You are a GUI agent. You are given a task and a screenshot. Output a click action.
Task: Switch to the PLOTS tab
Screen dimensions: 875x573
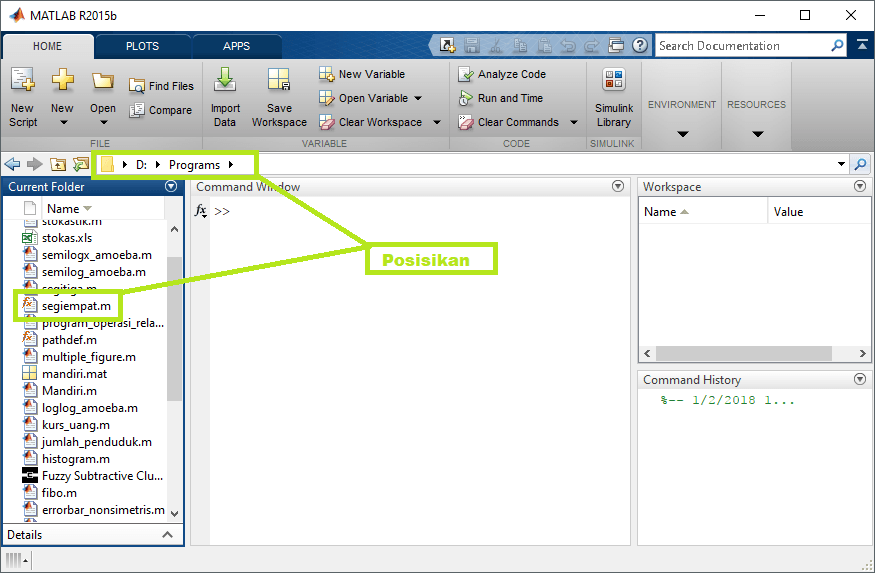coord(142,46)
